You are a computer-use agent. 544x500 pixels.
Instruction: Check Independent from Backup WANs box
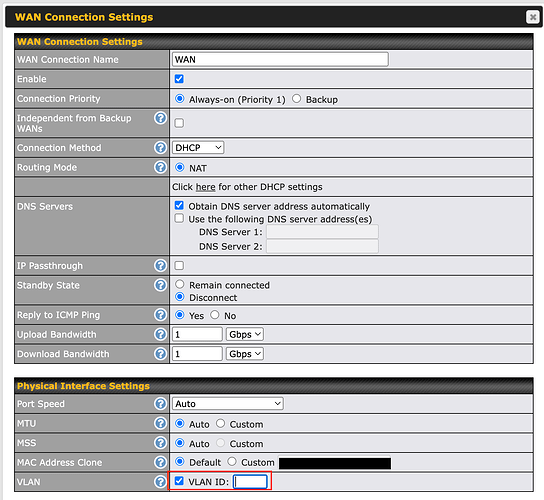[179, 123]
